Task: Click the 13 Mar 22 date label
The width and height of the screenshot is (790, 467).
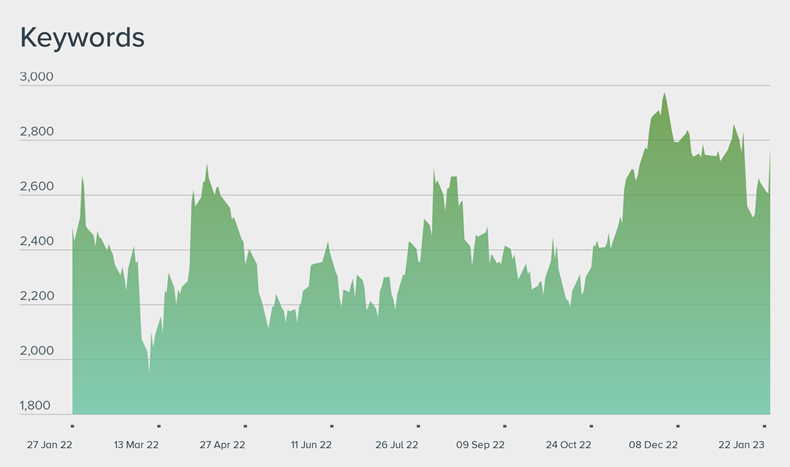Action: click(136, 444)
